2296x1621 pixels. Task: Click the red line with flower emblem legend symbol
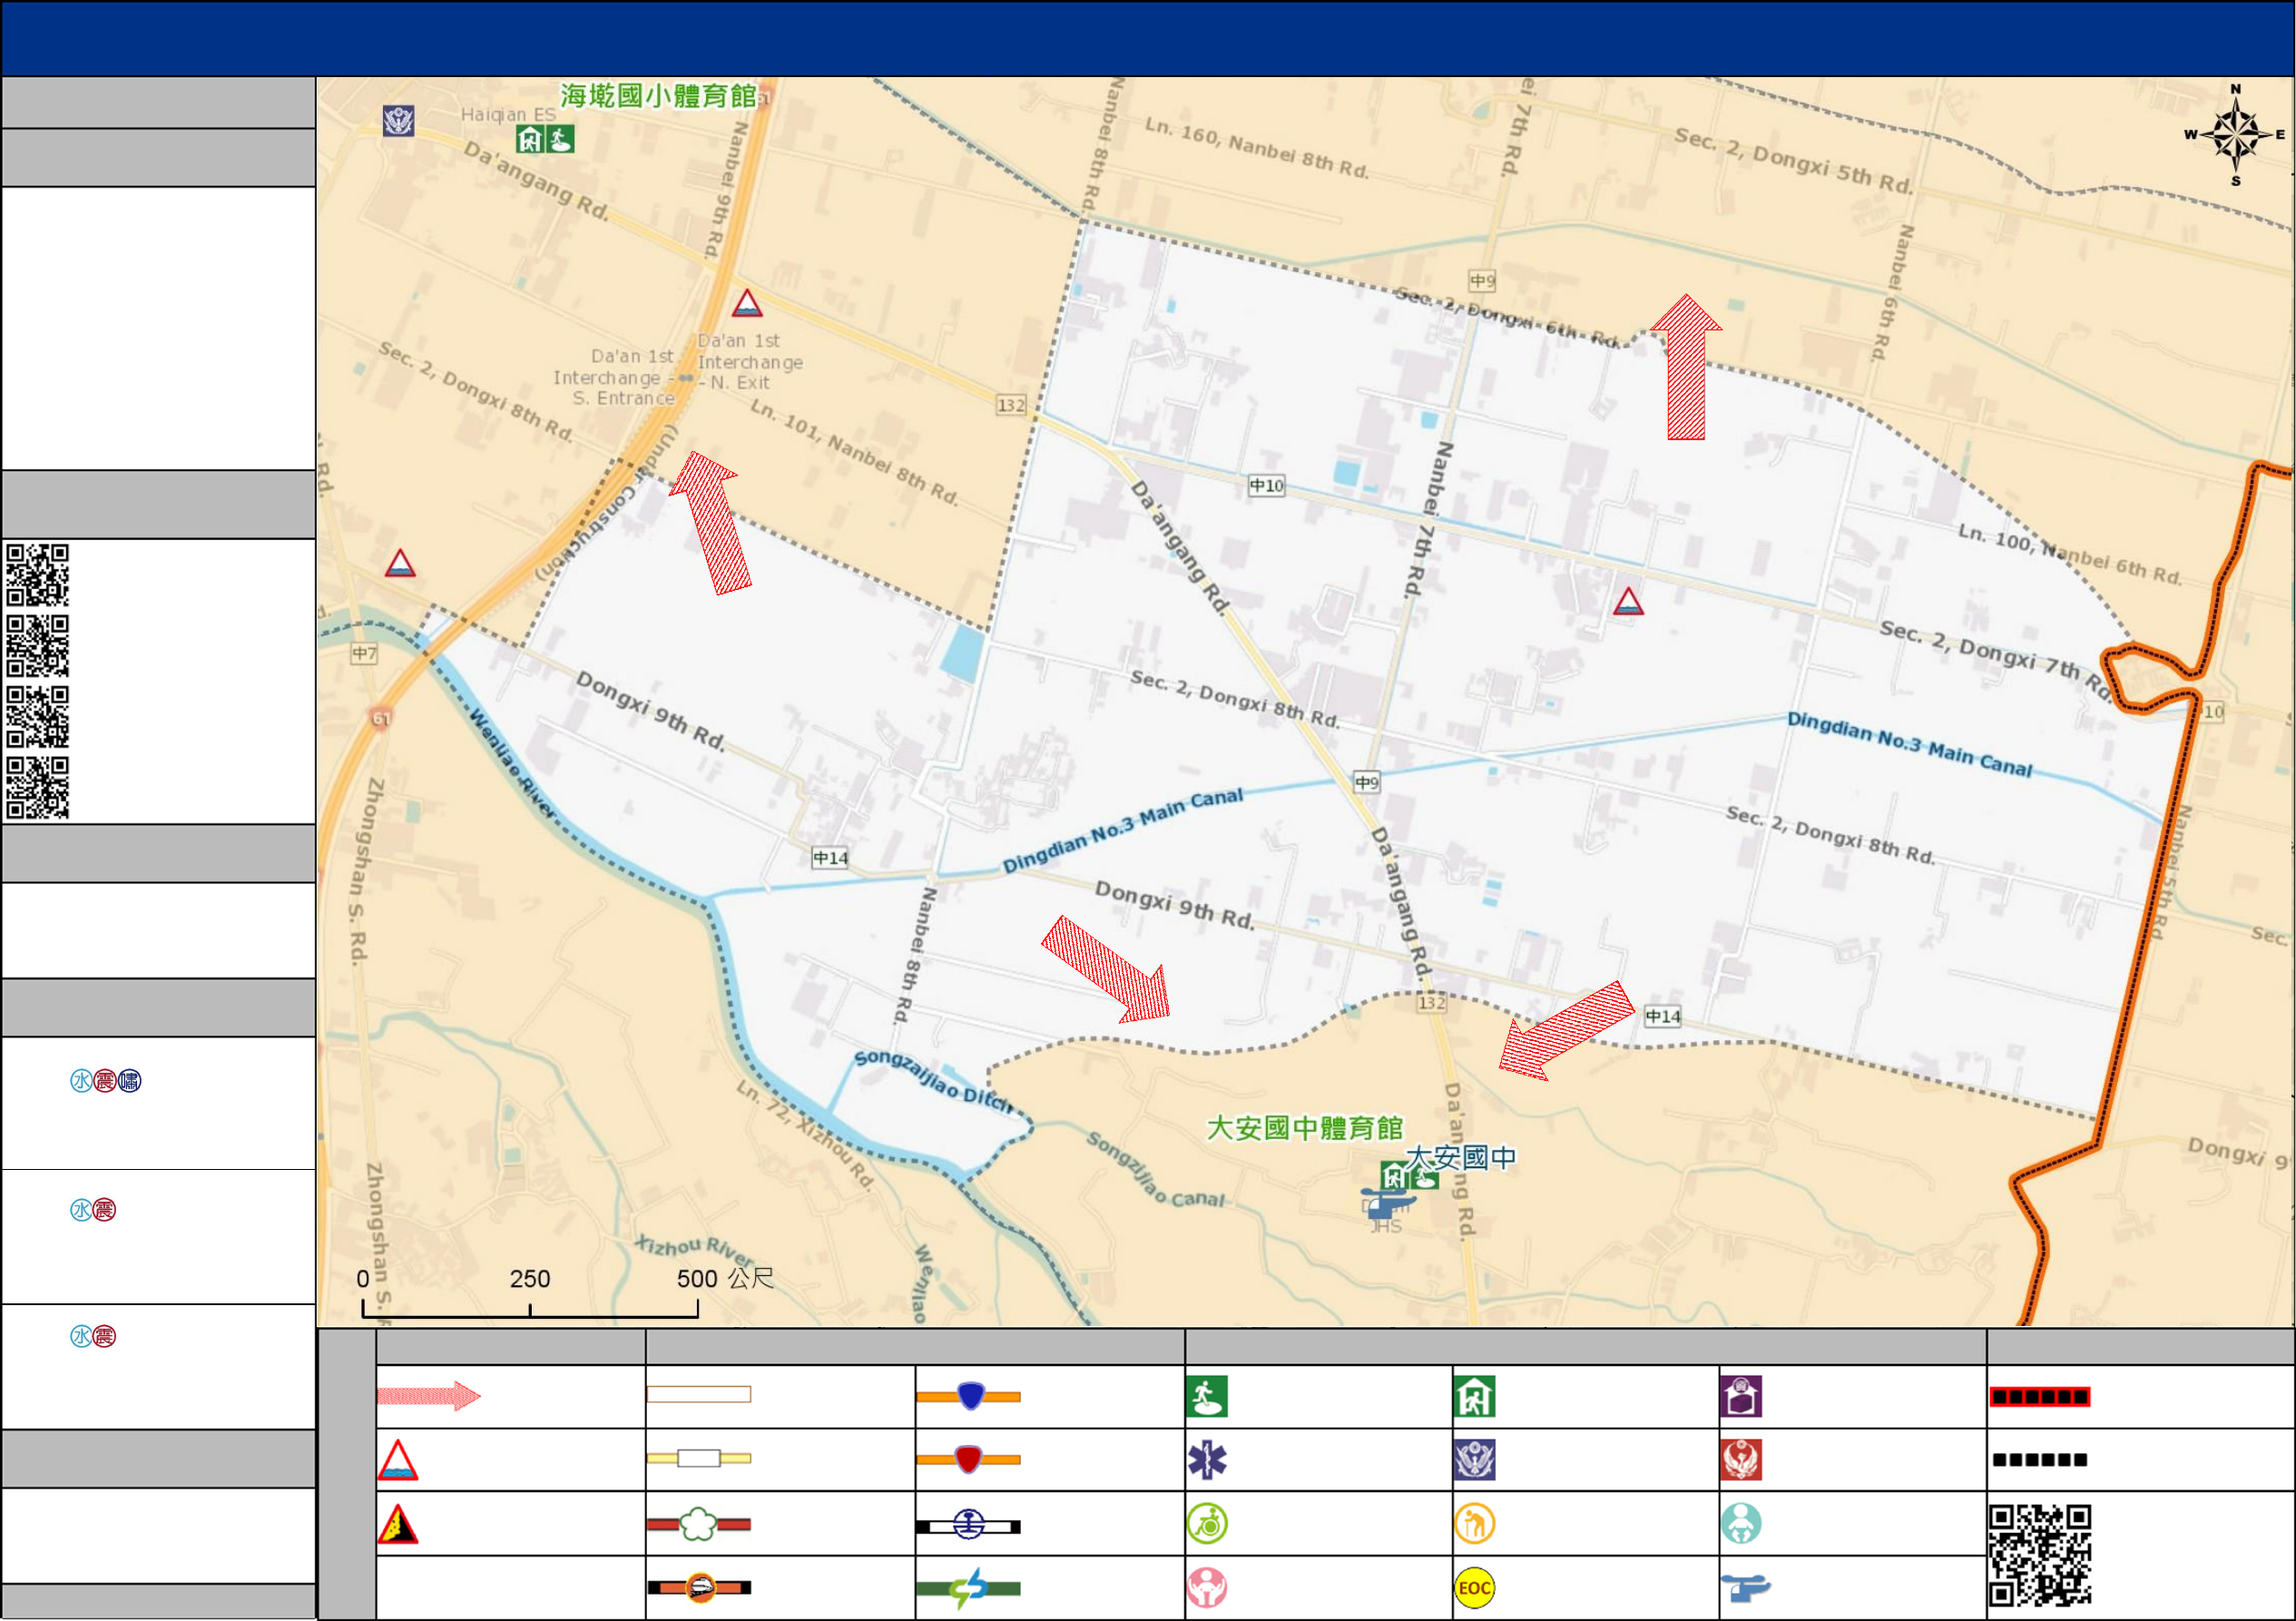tap(698, 1524)
